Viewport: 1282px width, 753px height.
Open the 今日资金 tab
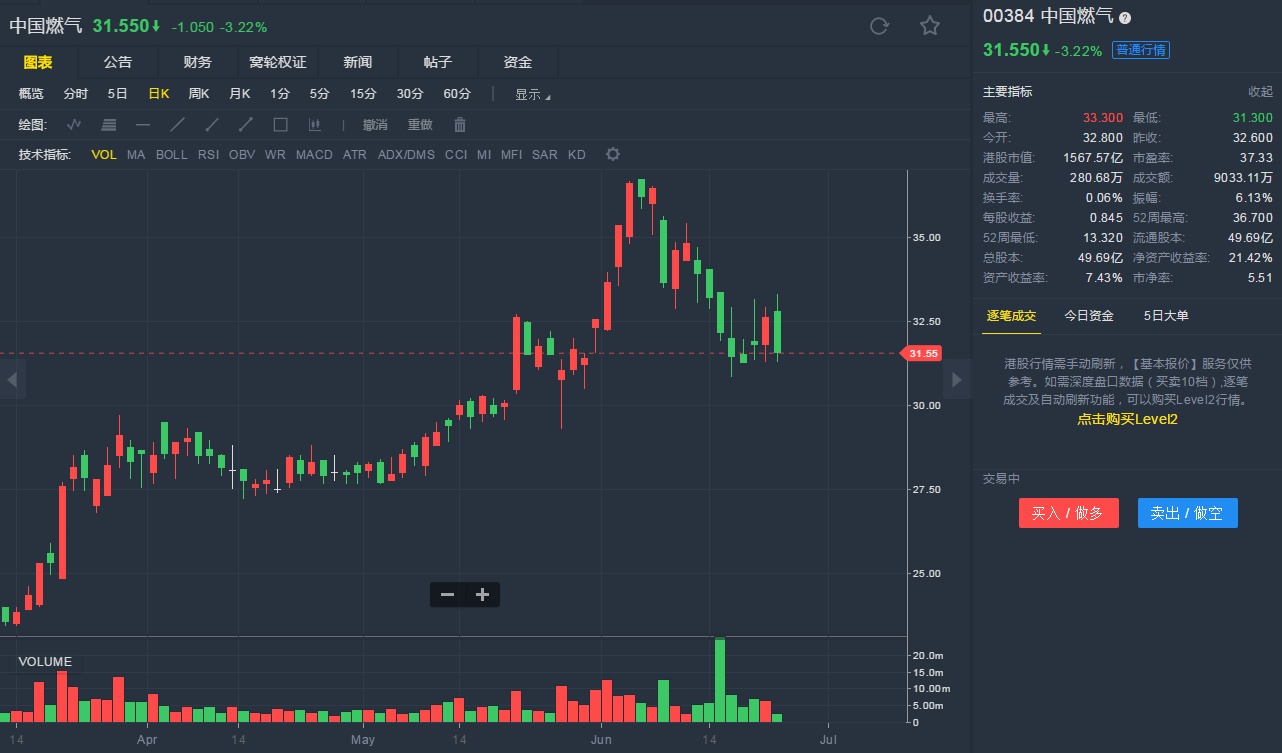tap(1089, 316)
